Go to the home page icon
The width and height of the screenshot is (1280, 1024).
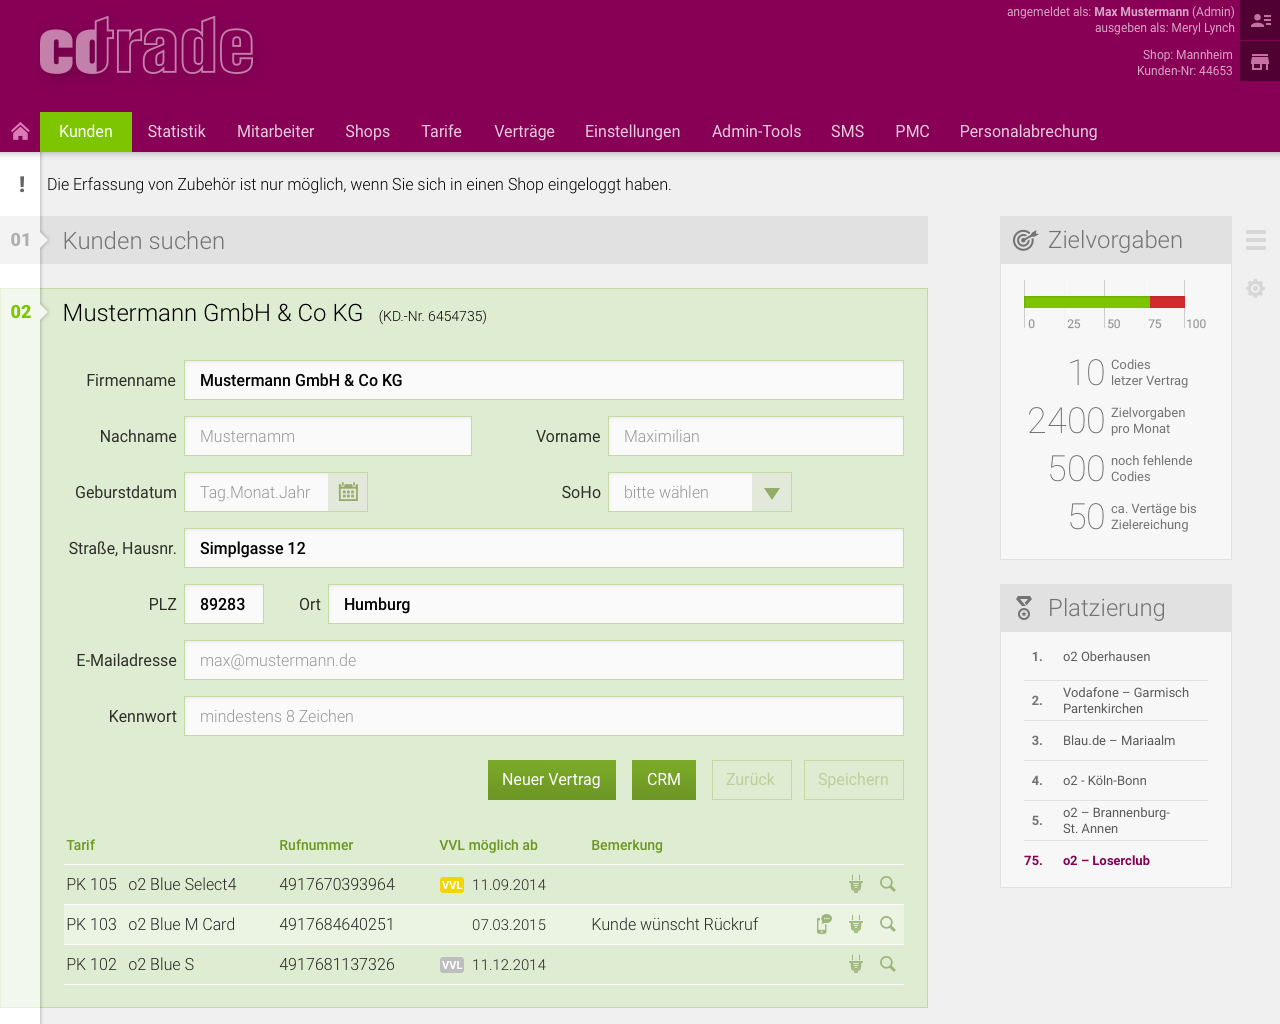coord(20,132)
